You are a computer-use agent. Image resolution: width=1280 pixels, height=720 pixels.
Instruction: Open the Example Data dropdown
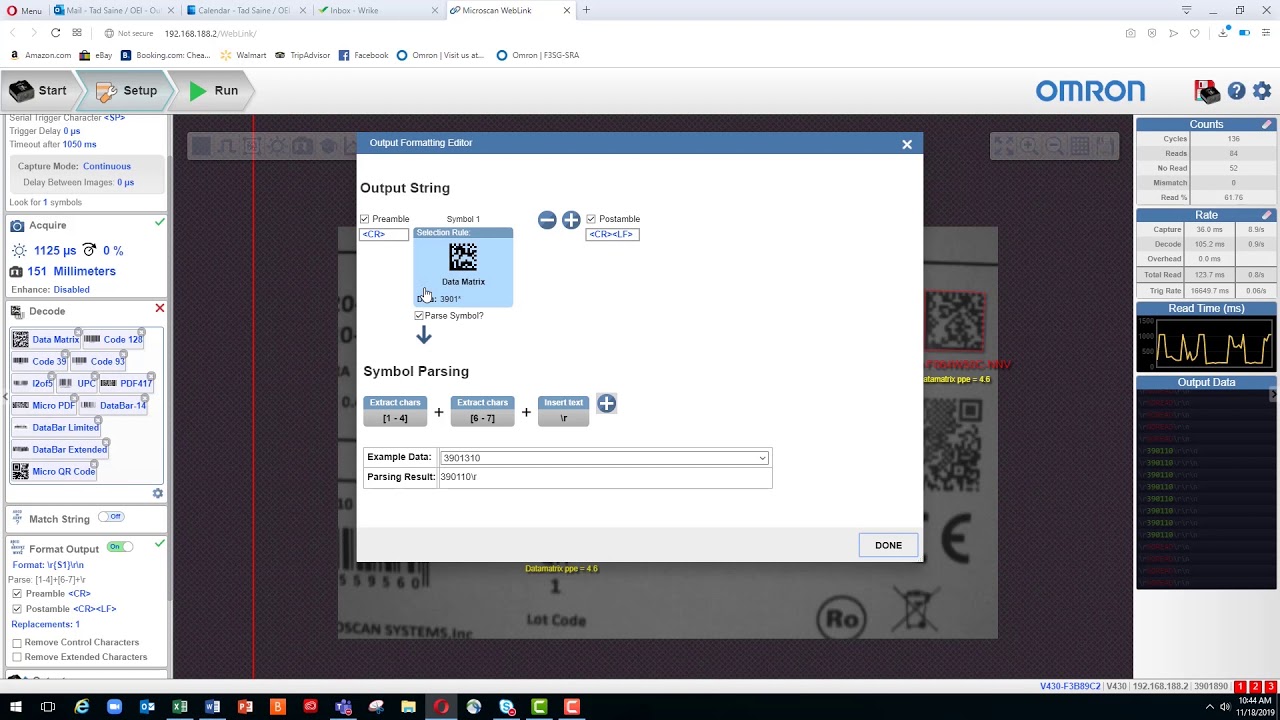point(605,458)
